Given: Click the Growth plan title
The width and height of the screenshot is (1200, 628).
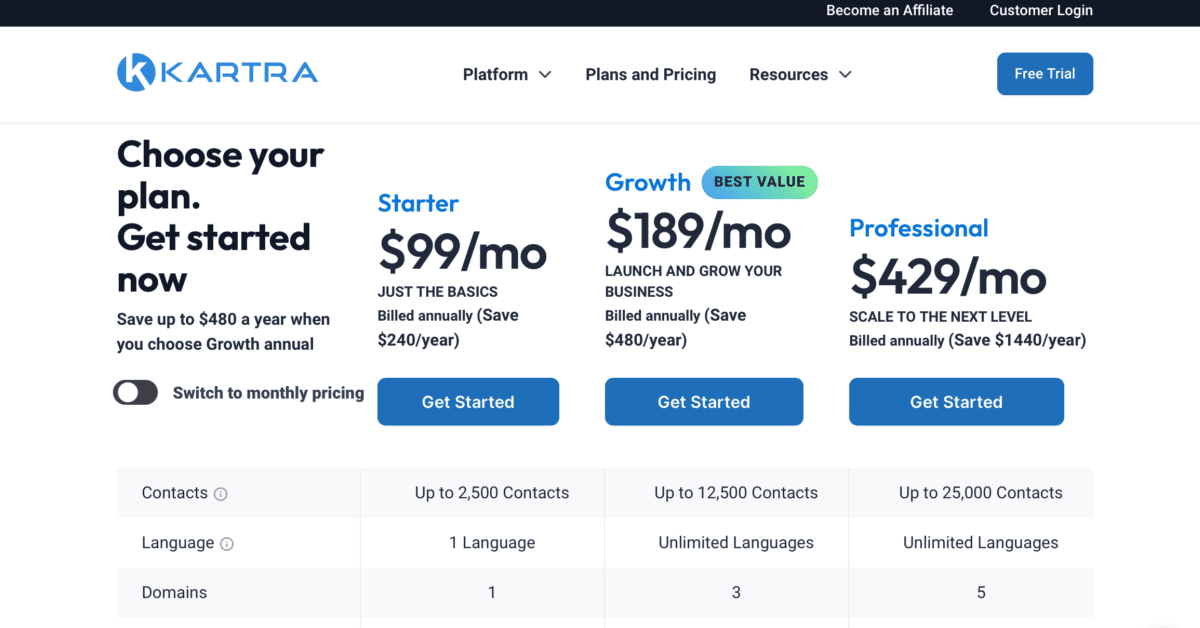Looking at the screenshot, I should coord(647,182).
